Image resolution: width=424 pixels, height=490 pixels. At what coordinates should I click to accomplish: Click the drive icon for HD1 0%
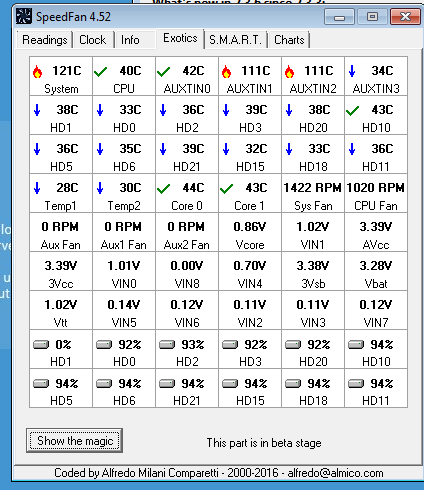click(41, 344)
